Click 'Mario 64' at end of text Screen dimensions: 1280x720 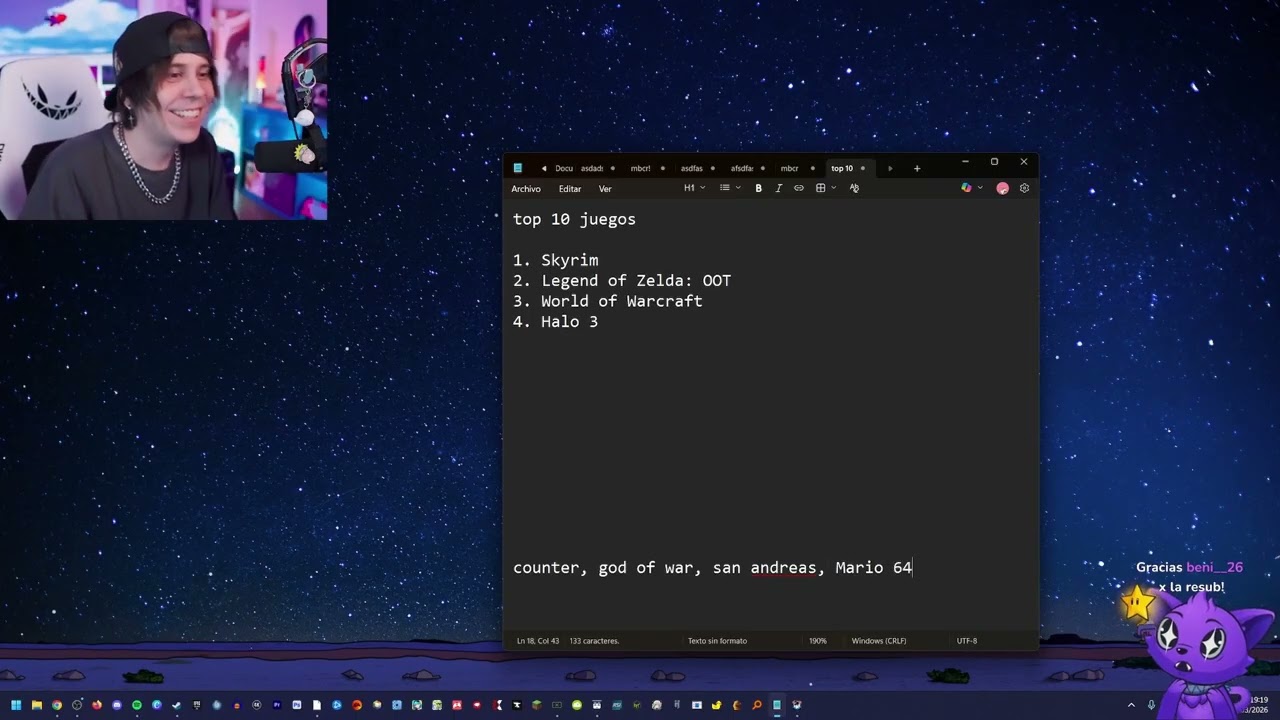point(873,568)
